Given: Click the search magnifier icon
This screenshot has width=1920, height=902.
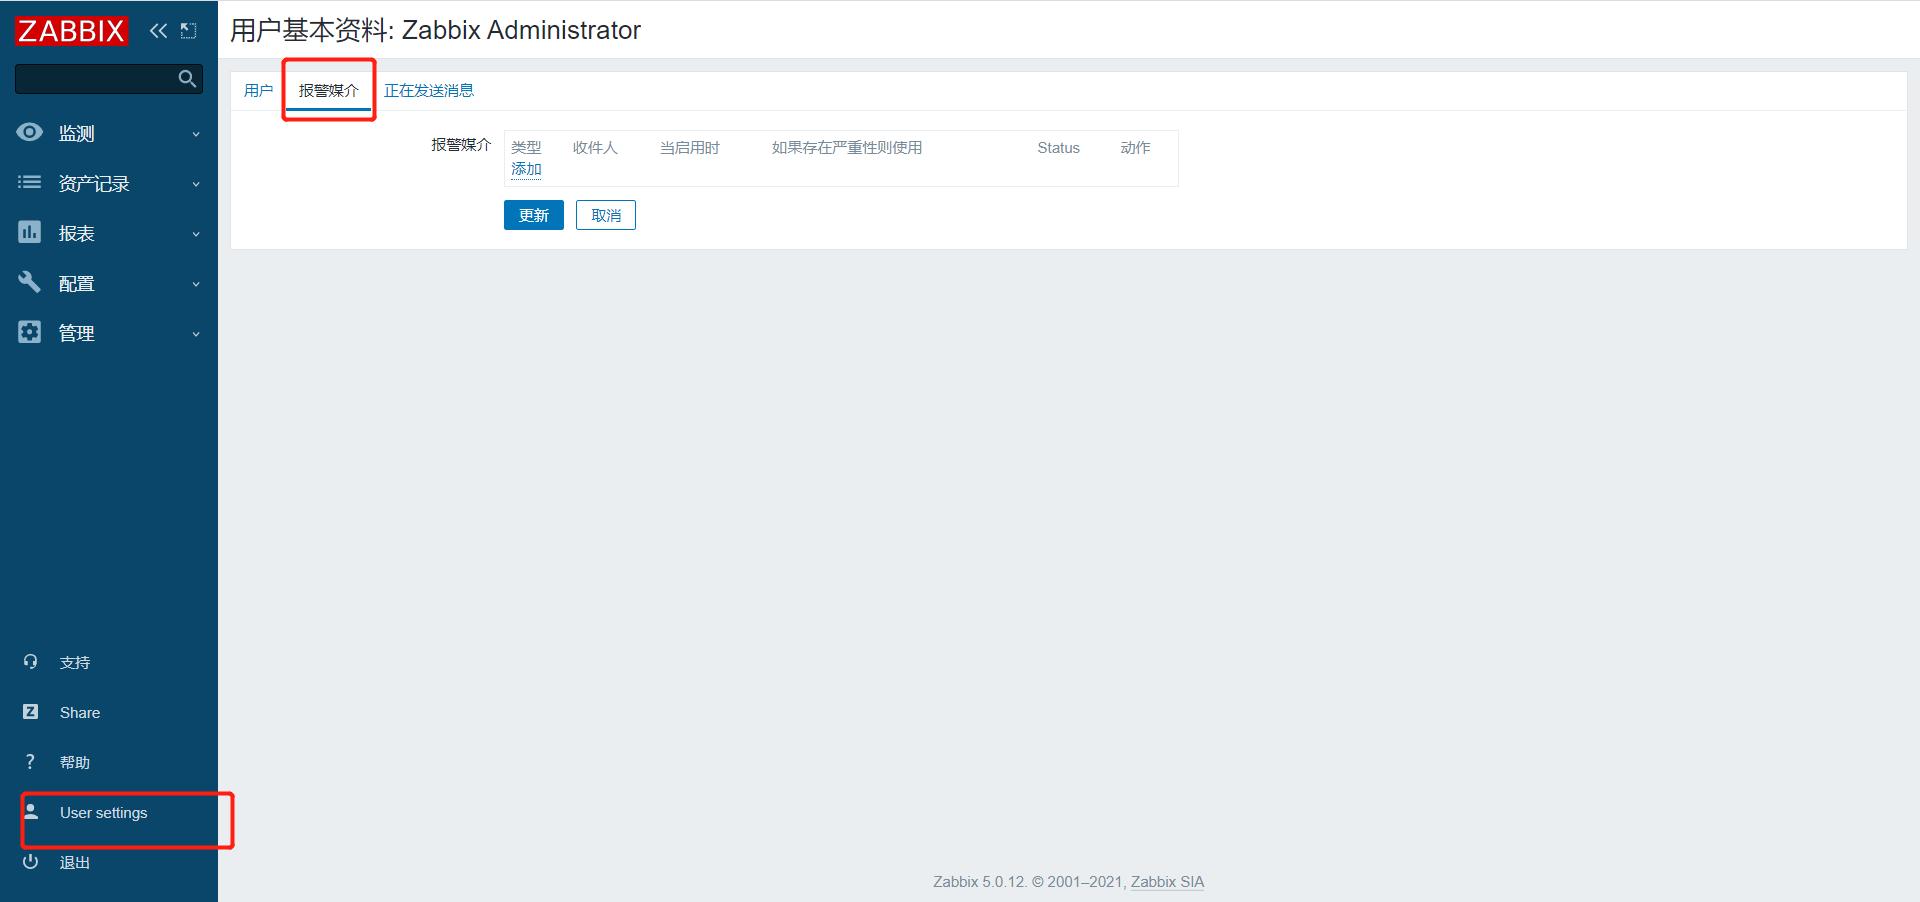Looking at the screenshot, I should (x=187, y=78).
